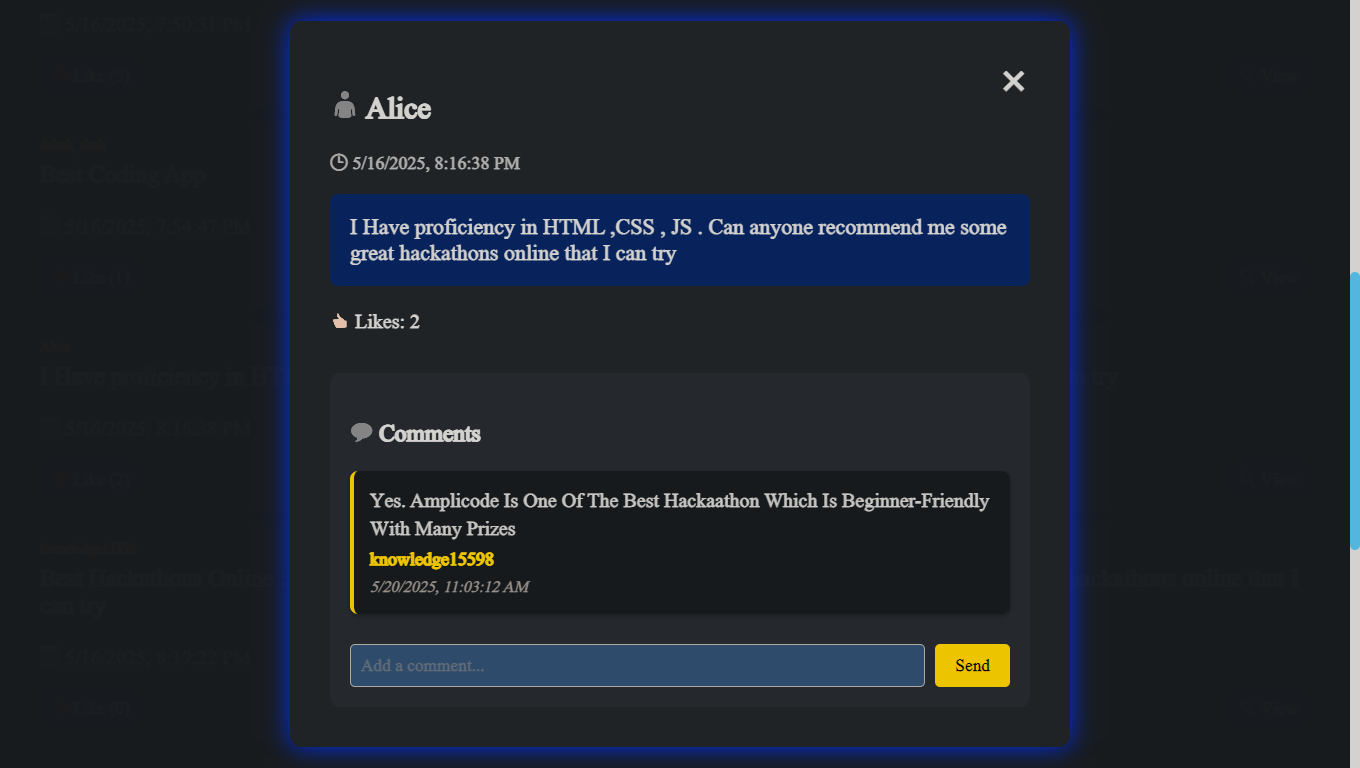Click the user avatar icon beside Alice

point(344,105)
